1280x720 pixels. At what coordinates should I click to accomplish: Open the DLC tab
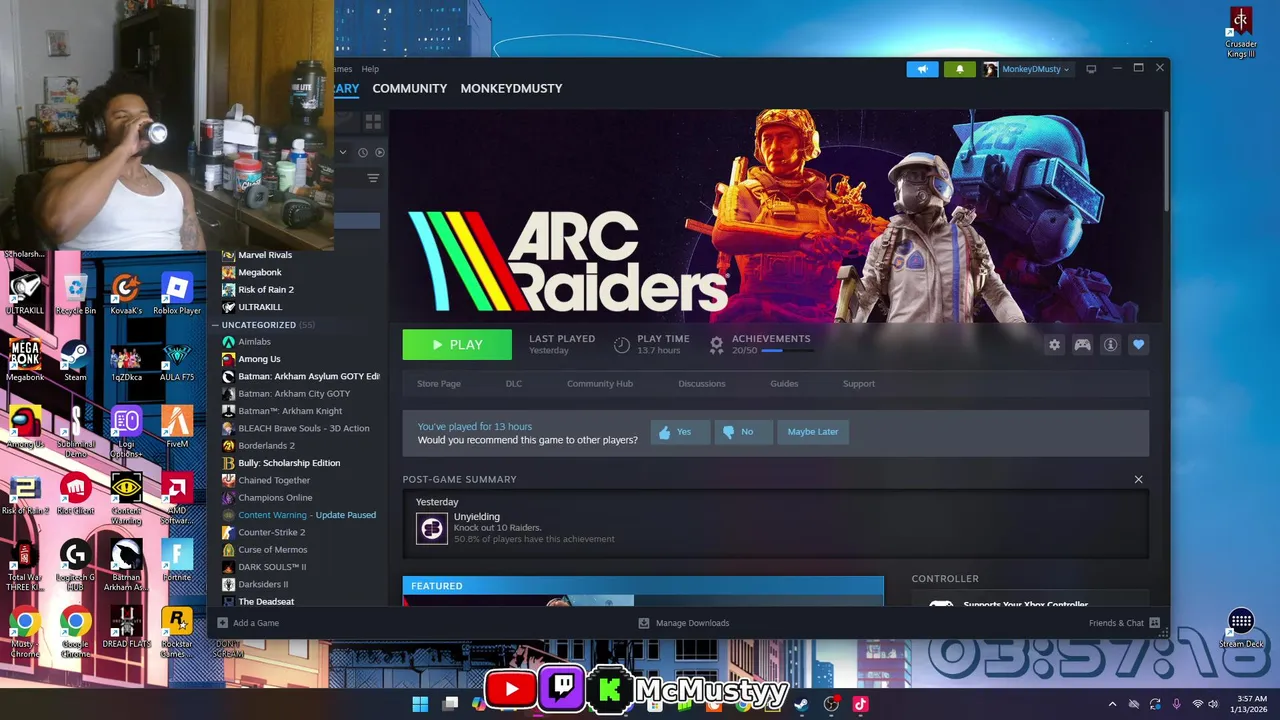click(513, 384)
